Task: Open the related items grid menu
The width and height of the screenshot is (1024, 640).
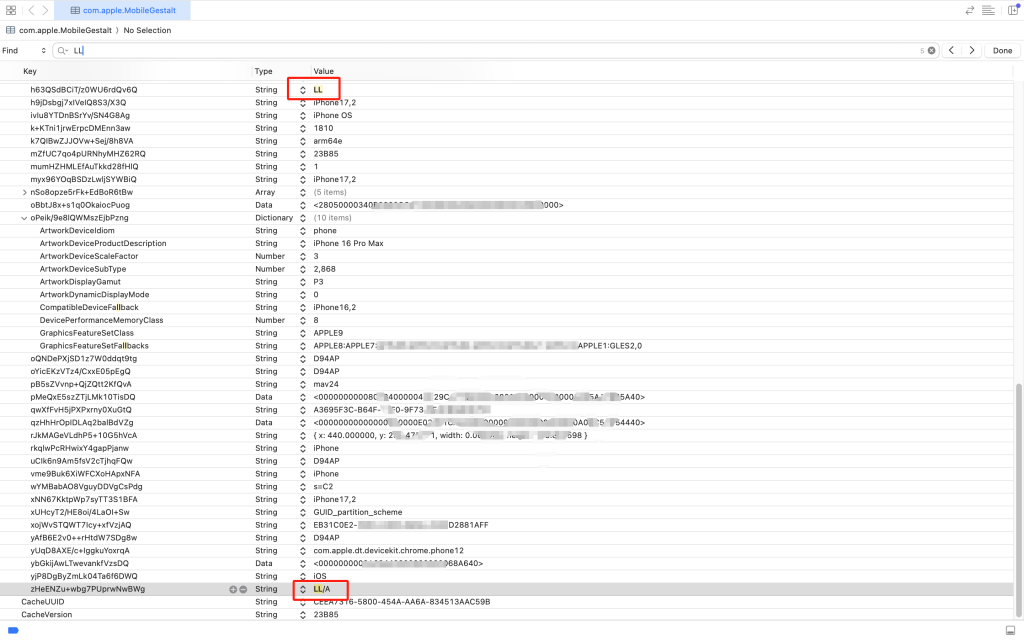Action: pyautogui.click(x=11, y=10)
